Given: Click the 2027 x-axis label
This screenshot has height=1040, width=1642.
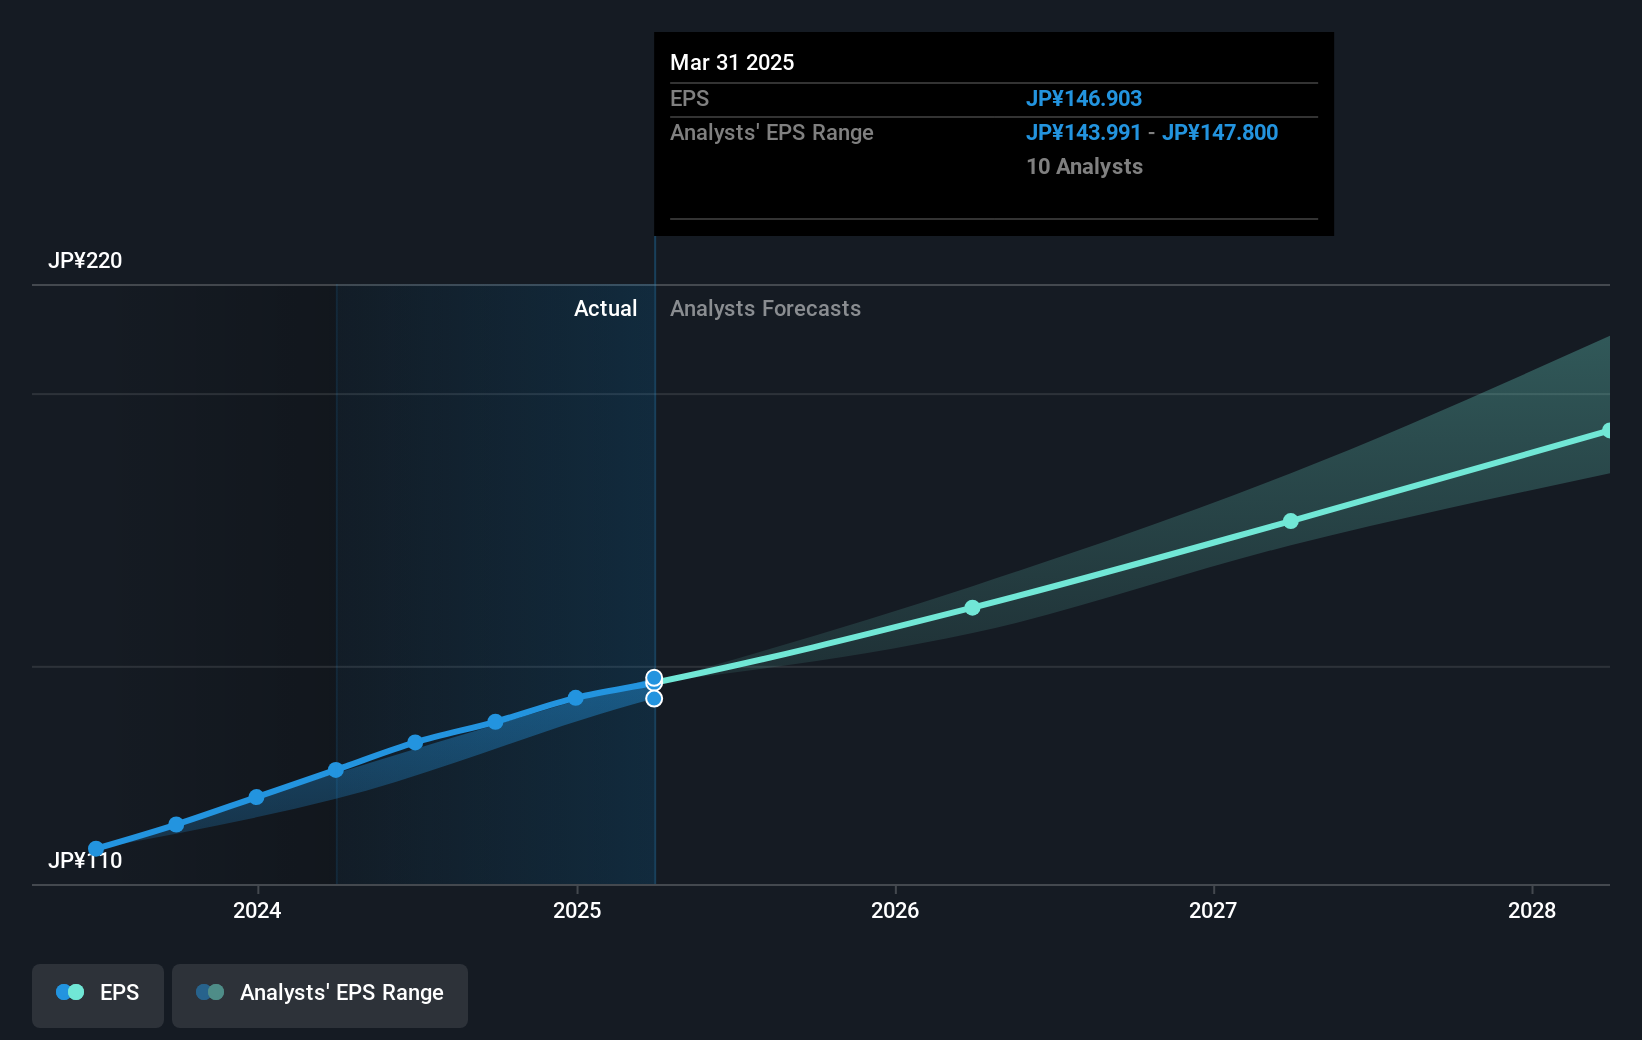Looking at the screenshot, I should click(1213, 910).
